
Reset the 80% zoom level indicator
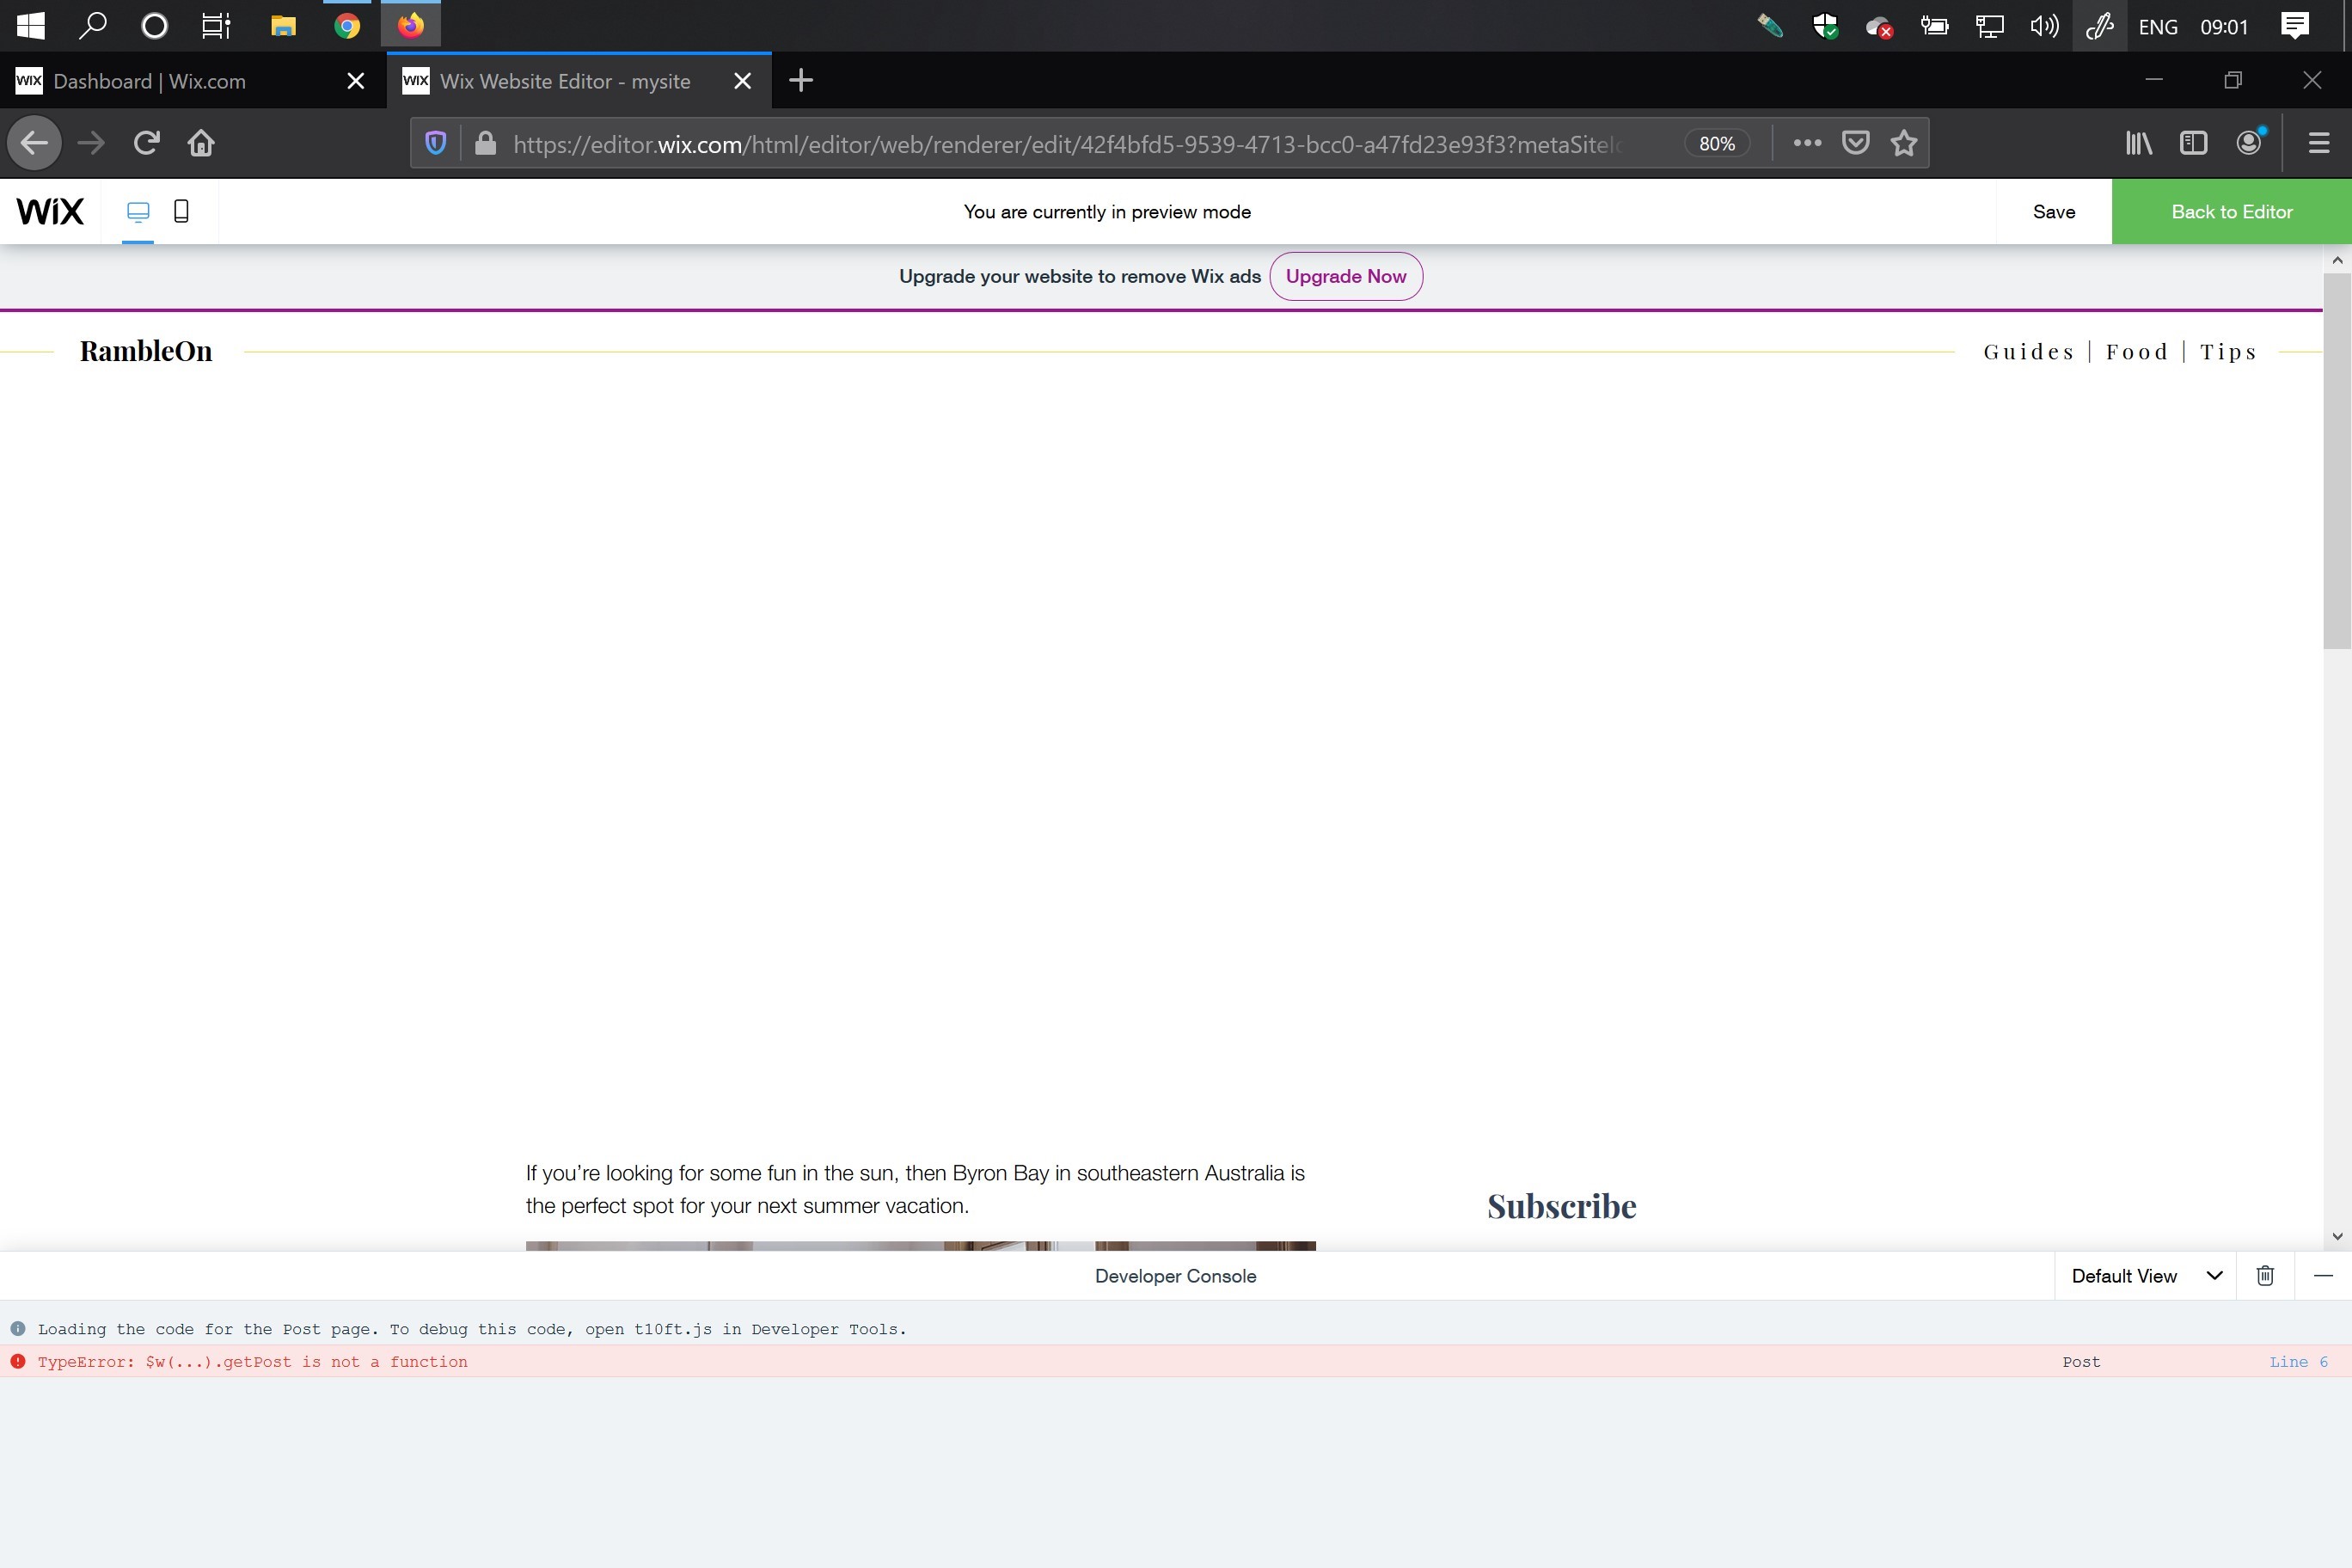click(x=1716, y=143)
